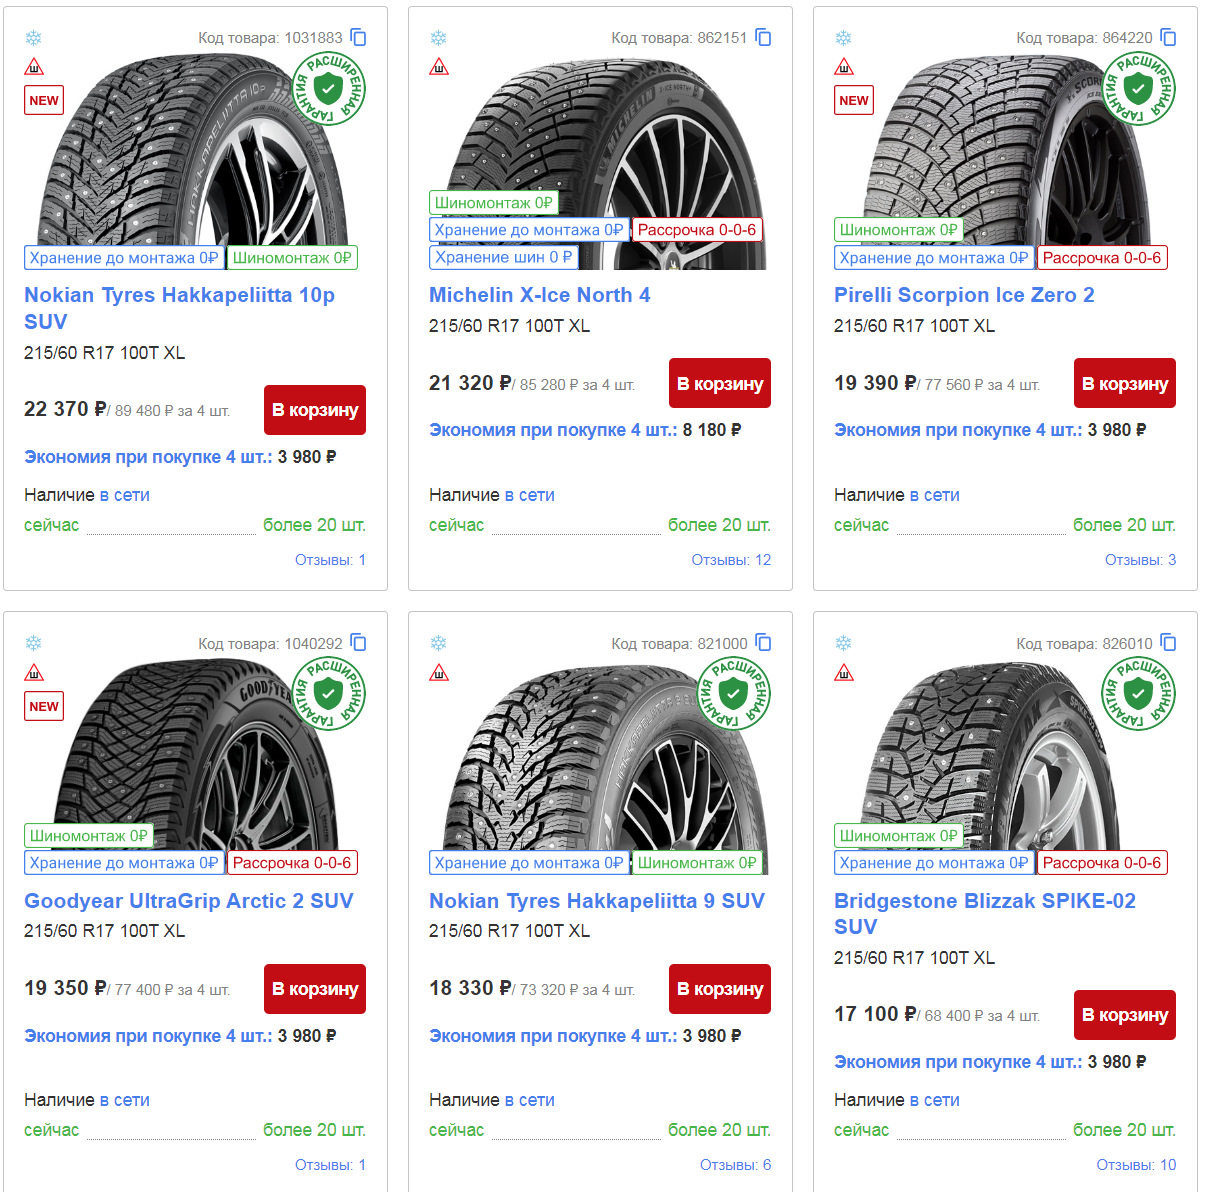This screenshot has height=1192, width=1209.
Task: Open Pirelli Scorpion Ice Zero 2 product page
Action: click(964, 295)
